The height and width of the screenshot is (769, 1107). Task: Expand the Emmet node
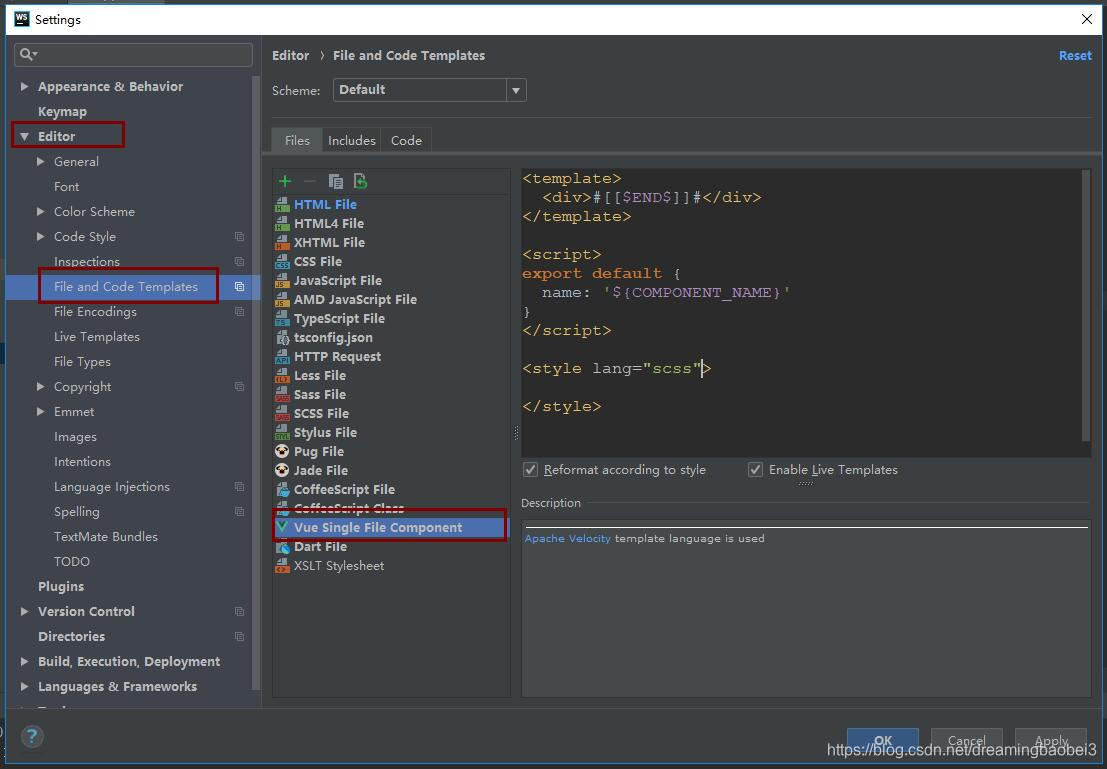pos(41,412)
